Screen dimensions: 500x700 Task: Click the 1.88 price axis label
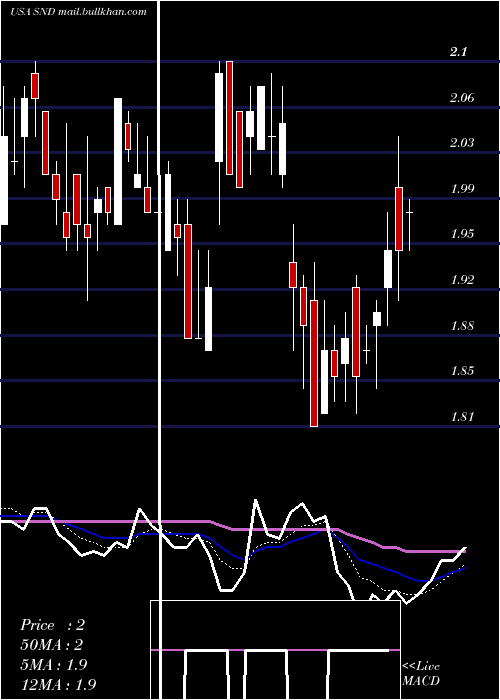(x=462, y=326)
